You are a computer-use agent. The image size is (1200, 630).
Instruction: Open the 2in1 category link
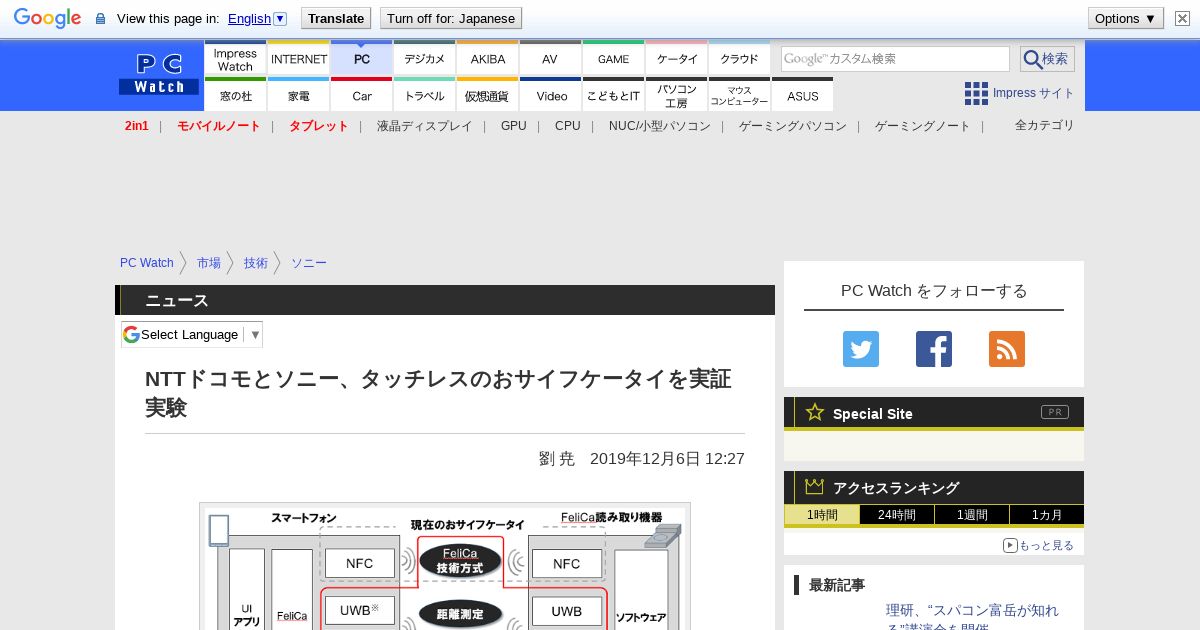(x=137, y=126)
